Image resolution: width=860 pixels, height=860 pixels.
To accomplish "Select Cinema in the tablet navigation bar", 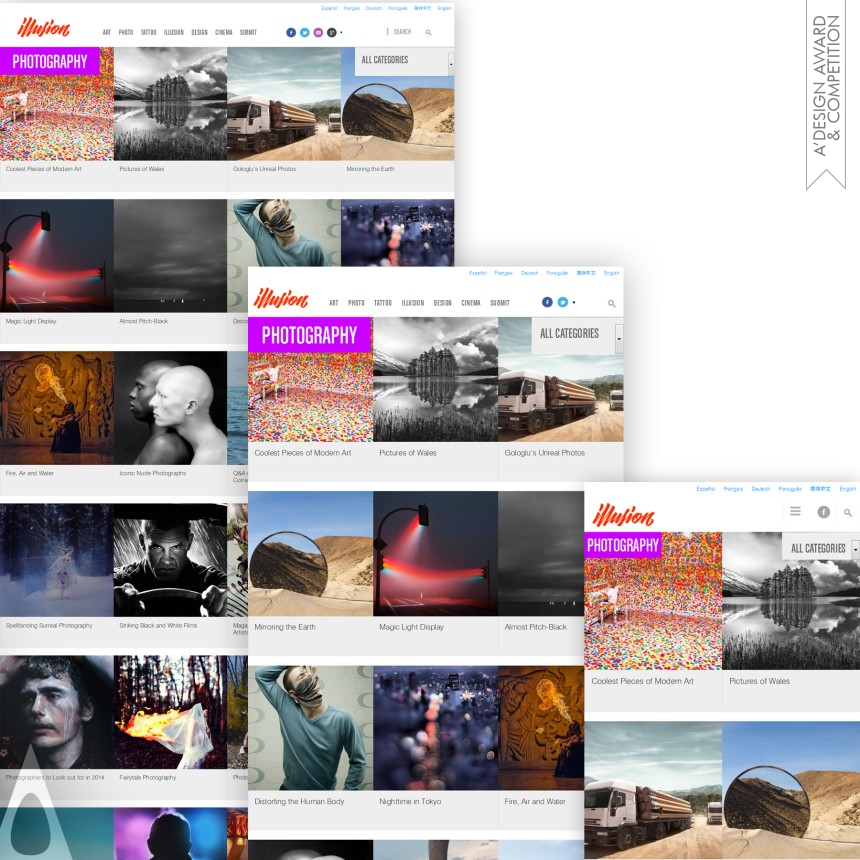I will [x=471, y=303].
